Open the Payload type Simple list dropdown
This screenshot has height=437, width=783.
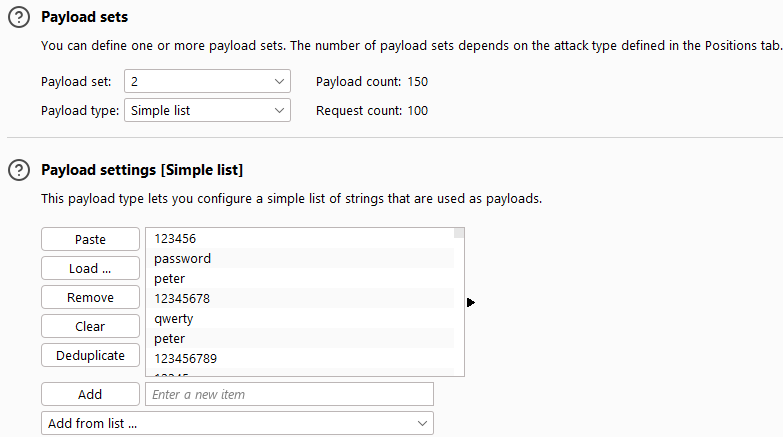207,110
